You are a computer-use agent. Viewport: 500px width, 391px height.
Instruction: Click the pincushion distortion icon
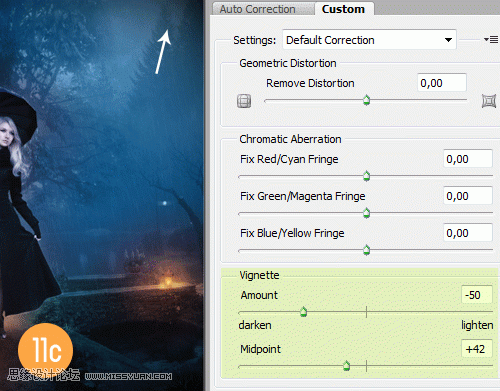click(489, 101)
